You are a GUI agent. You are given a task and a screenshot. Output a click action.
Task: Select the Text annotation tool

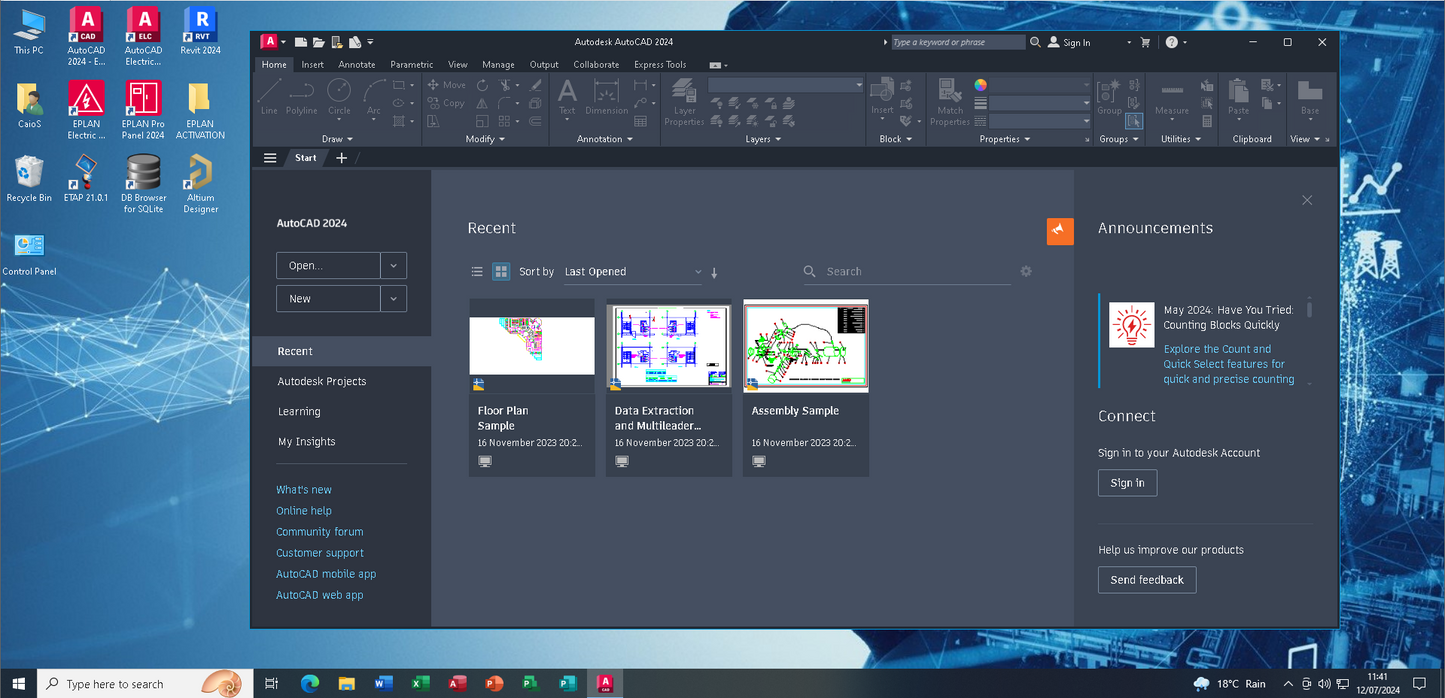click(567, 98)
